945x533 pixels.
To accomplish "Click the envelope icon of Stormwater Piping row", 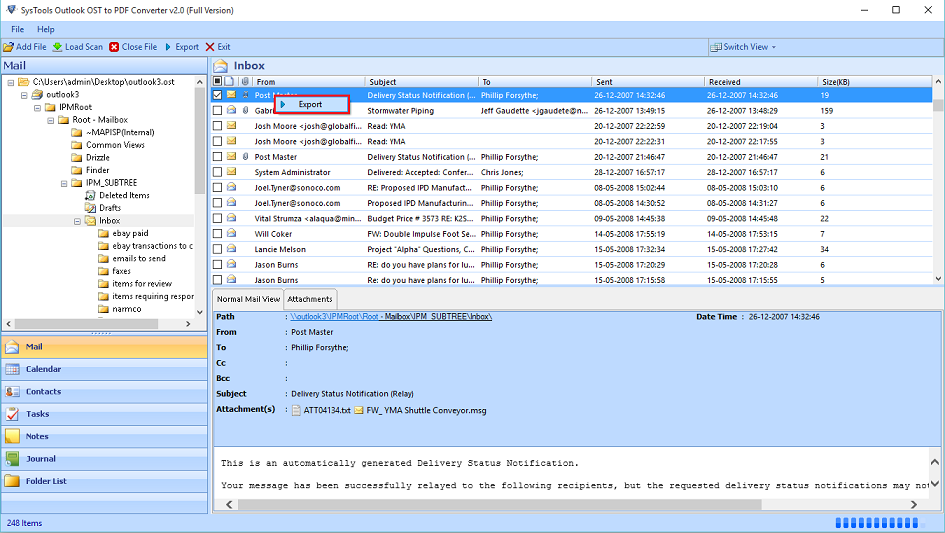I will pyautogui.click(x=231, y=110).
